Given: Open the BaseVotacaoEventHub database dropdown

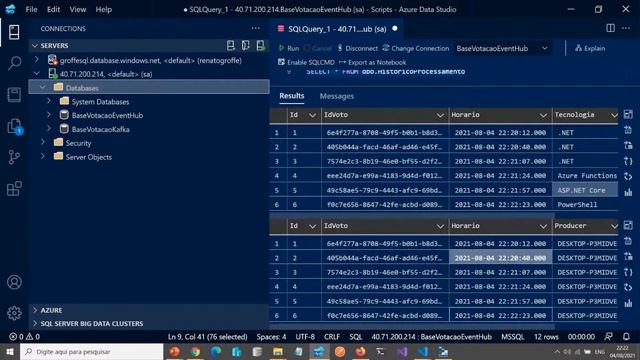Looking at the screenshot, I should point(502,48).
